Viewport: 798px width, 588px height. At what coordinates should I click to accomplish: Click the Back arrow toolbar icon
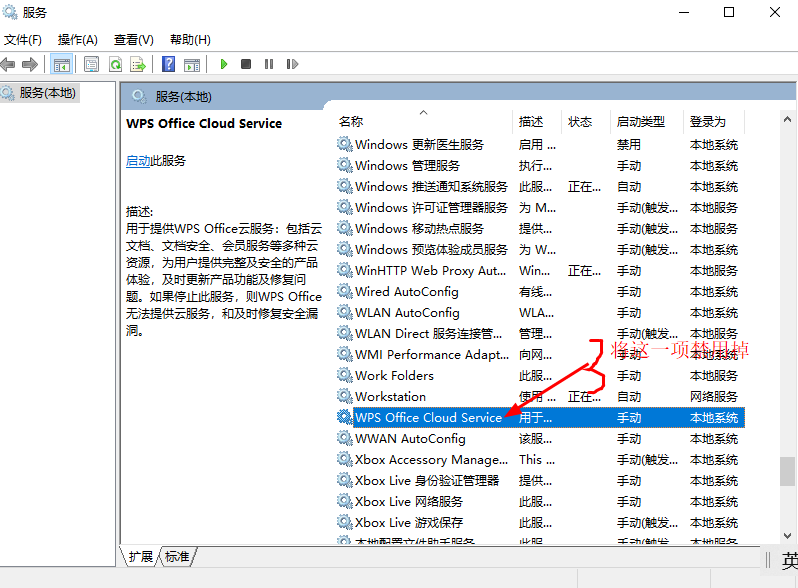pyautogui.click(x=8, y=64)
